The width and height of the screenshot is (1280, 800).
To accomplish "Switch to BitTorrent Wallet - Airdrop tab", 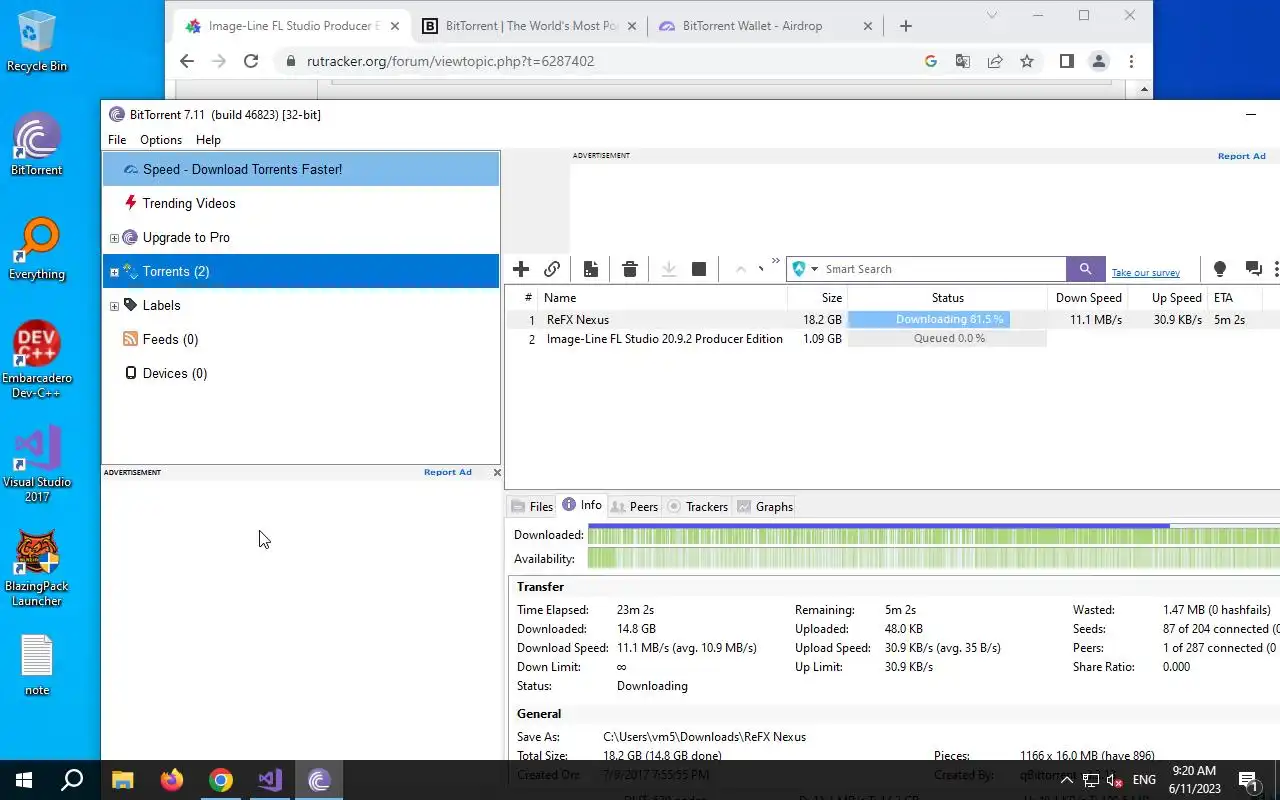I will (x=765, y=26).
